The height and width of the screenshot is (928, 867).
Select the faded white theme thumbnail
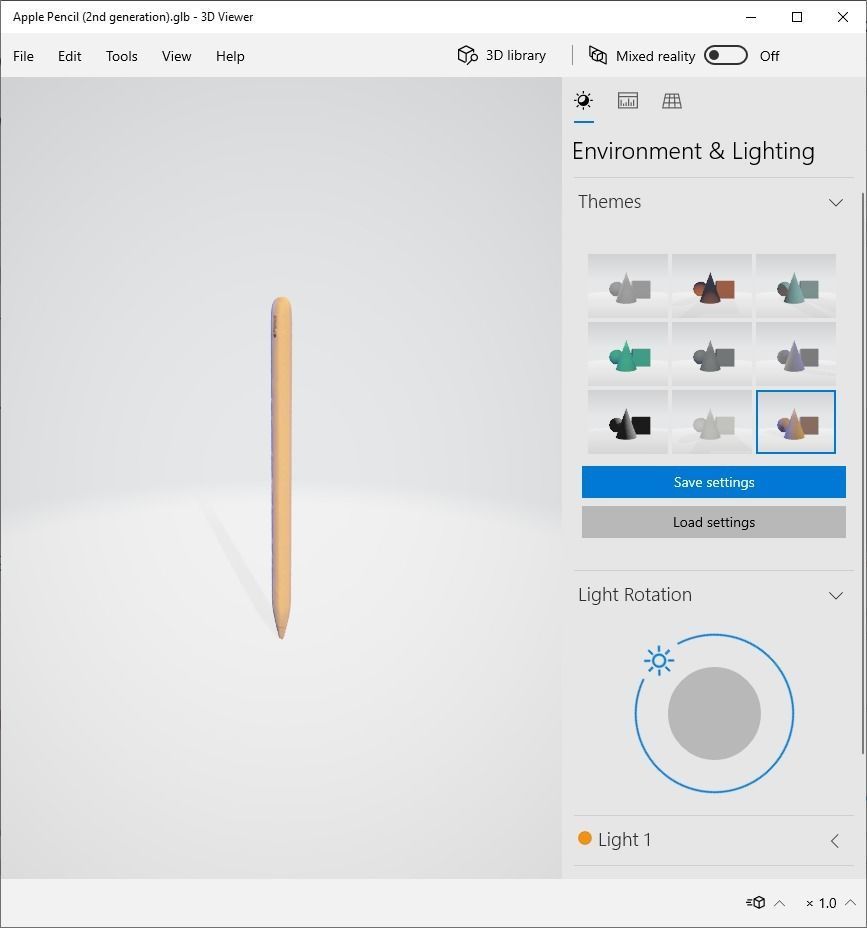pos(712,422)
